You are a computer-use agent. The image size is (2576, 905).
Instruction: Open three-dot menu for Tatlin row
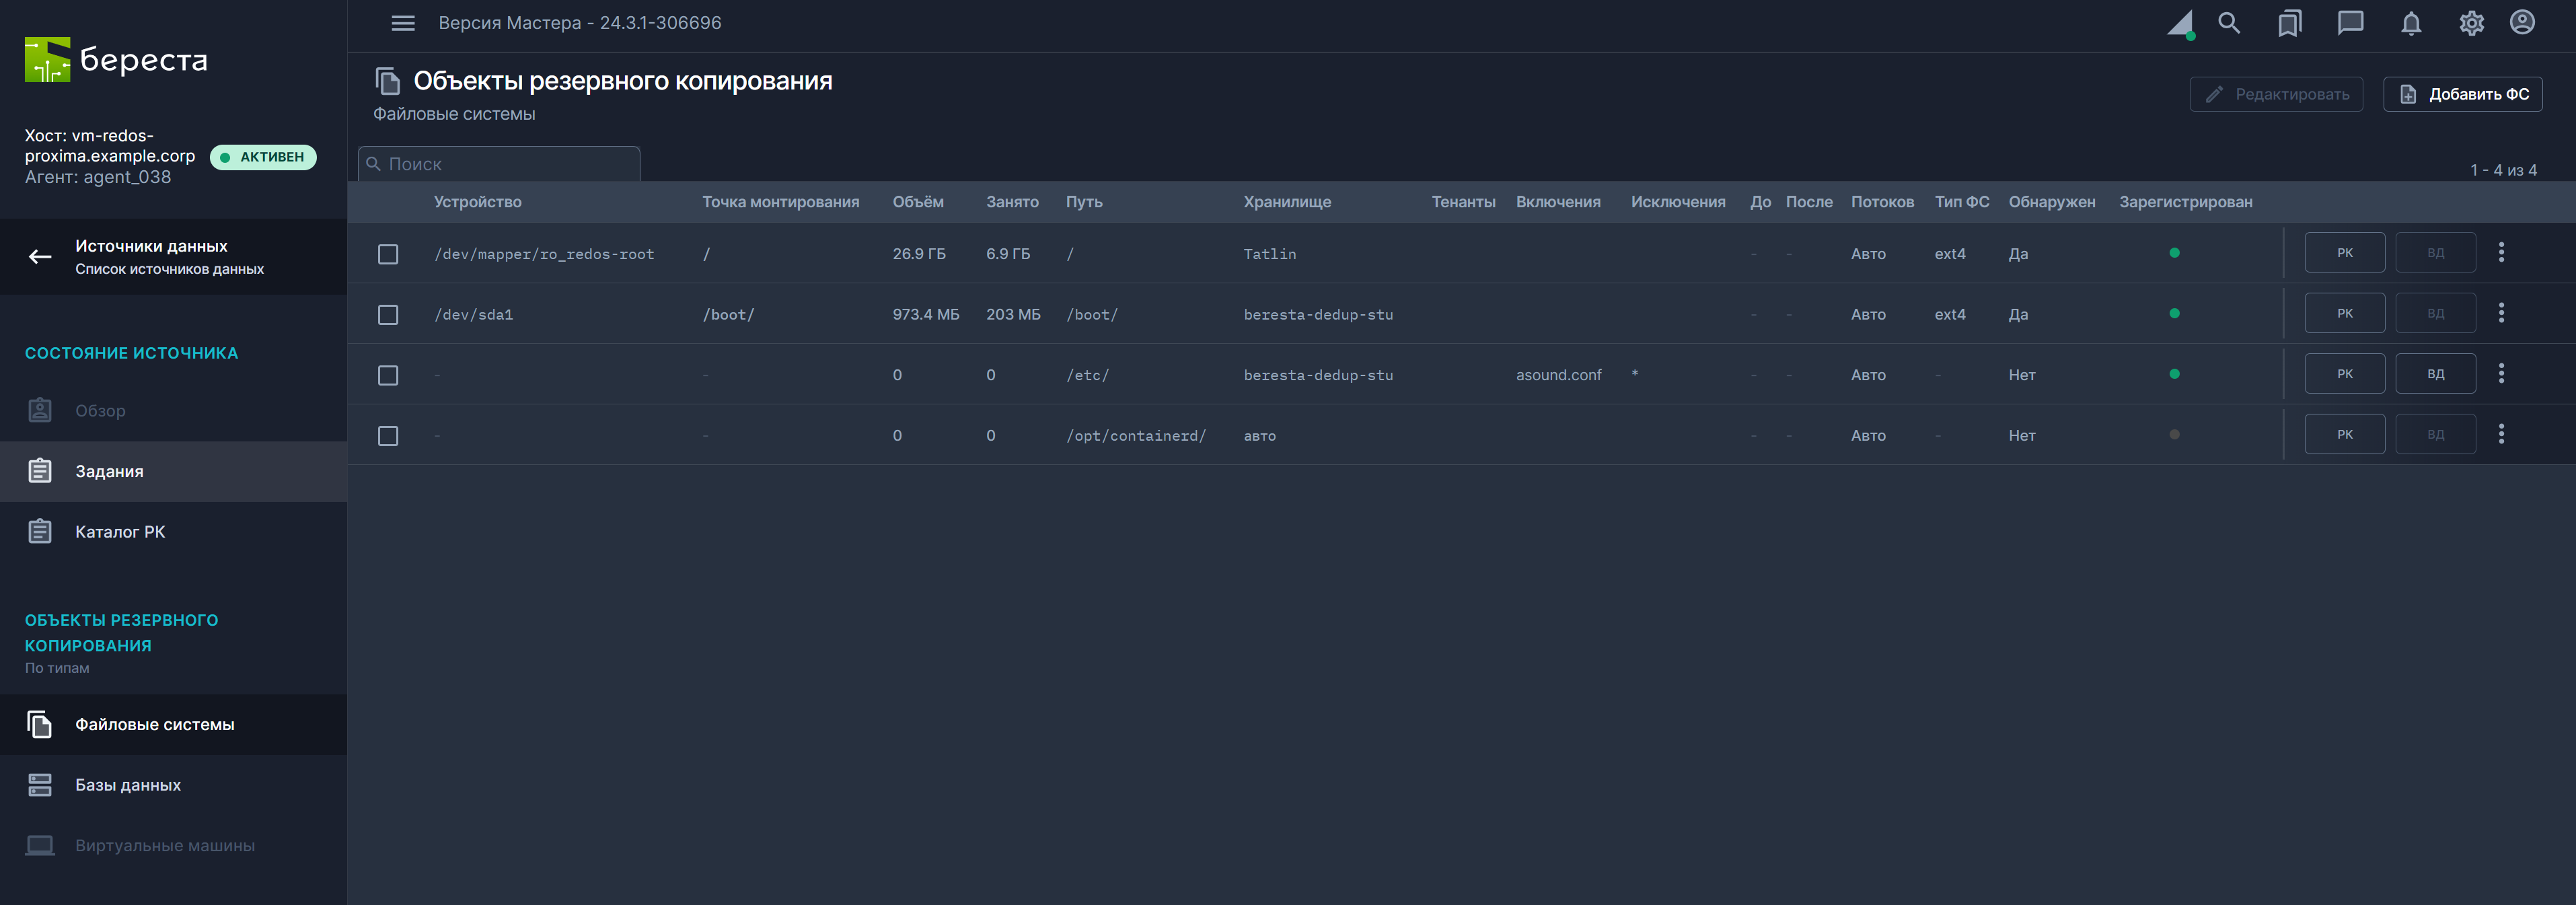[x=2501, y=253]
